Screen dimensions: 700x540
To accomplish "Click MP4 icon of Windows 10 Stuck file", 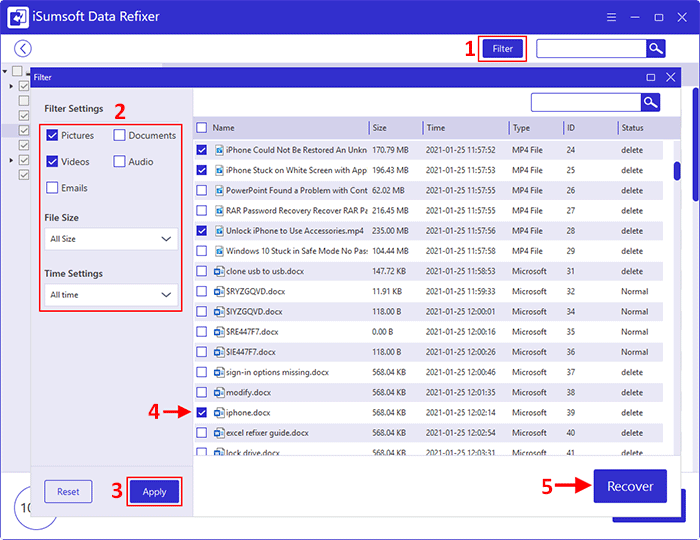I will [219, 251].
